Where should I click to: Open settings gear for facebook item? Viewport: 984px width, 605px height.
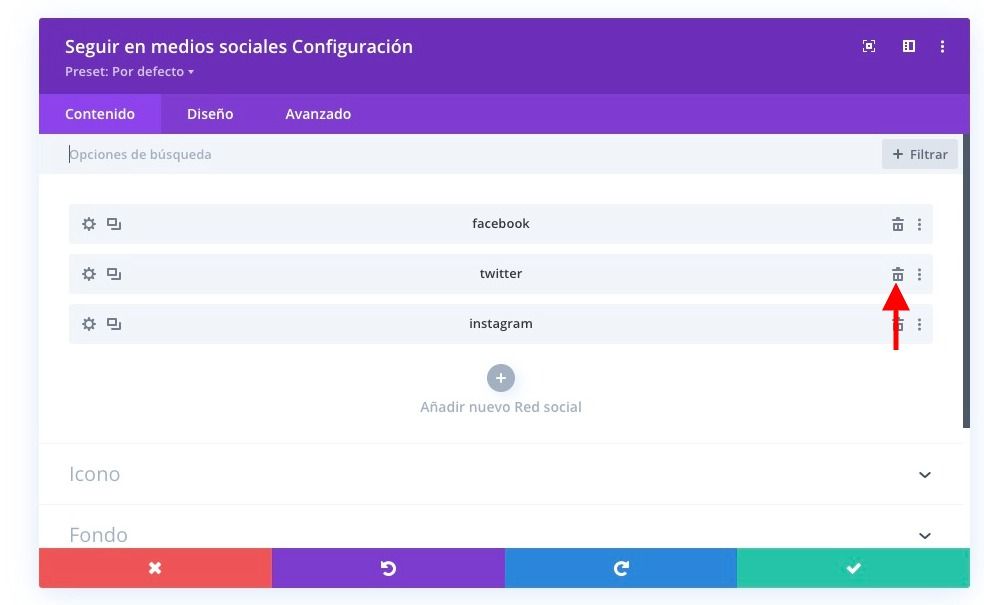click(89, 224)
